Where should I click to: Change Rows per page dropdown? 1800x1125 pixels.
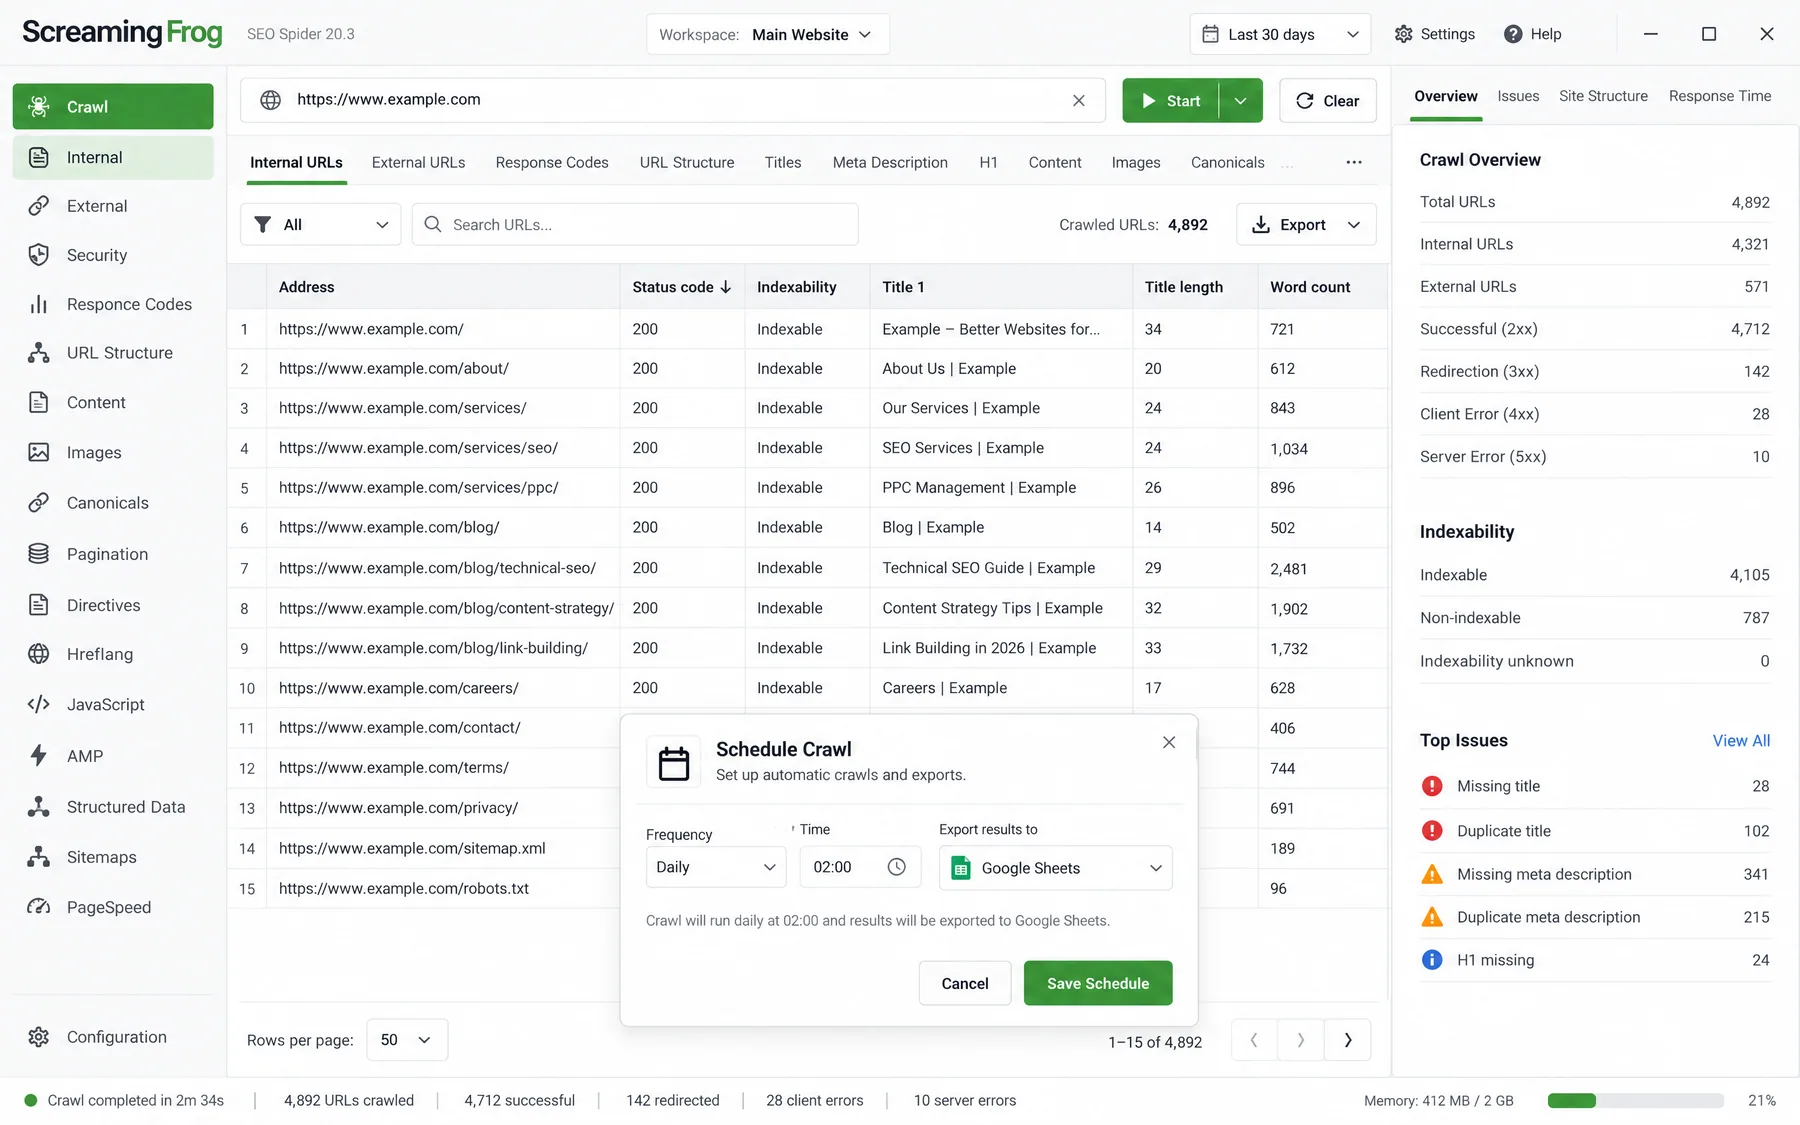(407, 1040)
